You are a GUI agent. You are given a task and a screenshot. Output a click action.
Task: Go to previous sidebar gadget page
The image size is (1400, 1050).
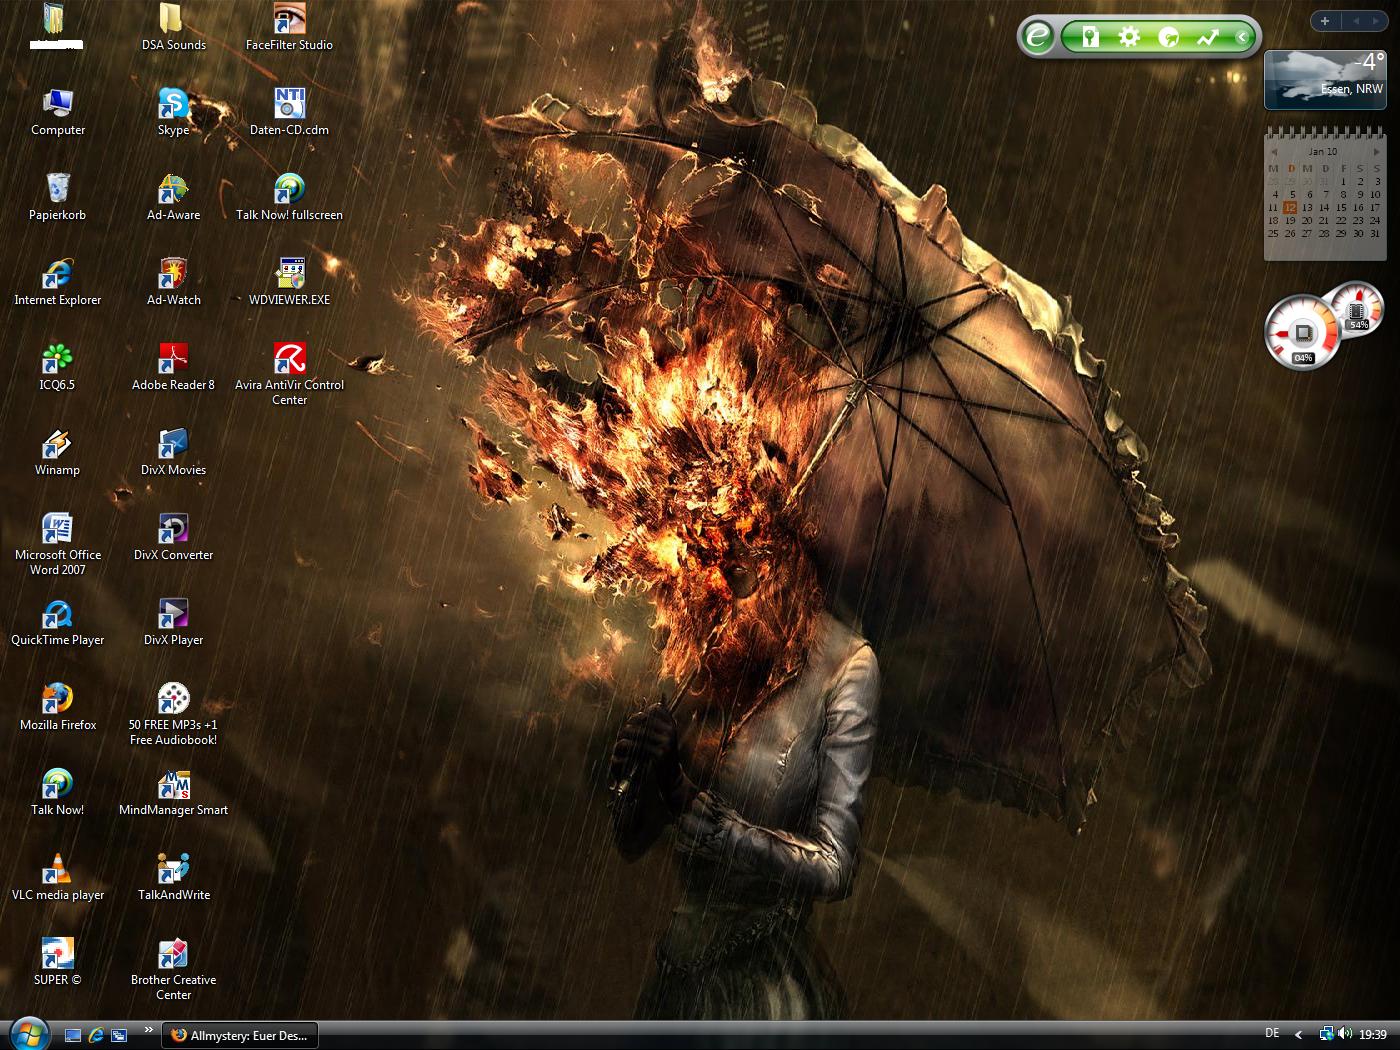coord(1356,20)
